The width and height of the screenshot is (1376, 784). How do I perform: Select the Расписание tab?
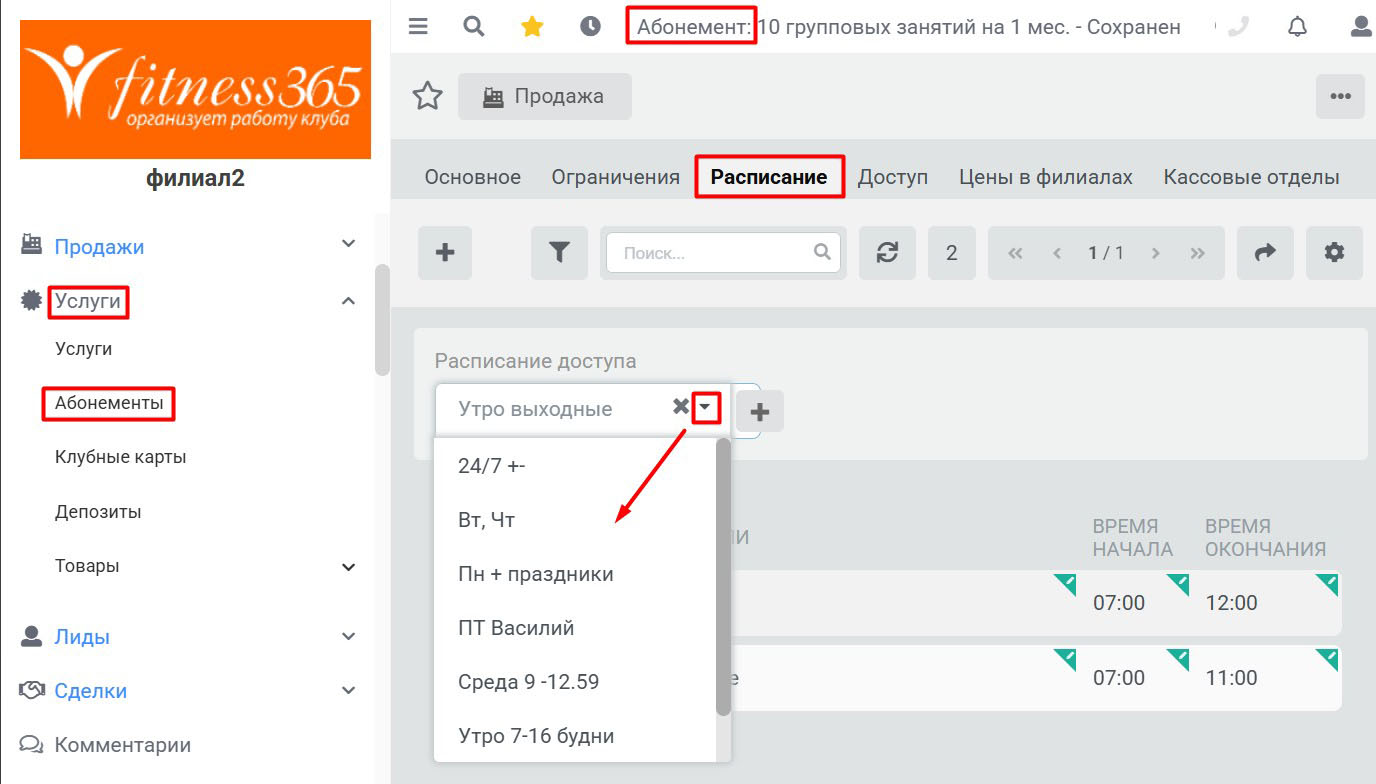pos(769,177)
